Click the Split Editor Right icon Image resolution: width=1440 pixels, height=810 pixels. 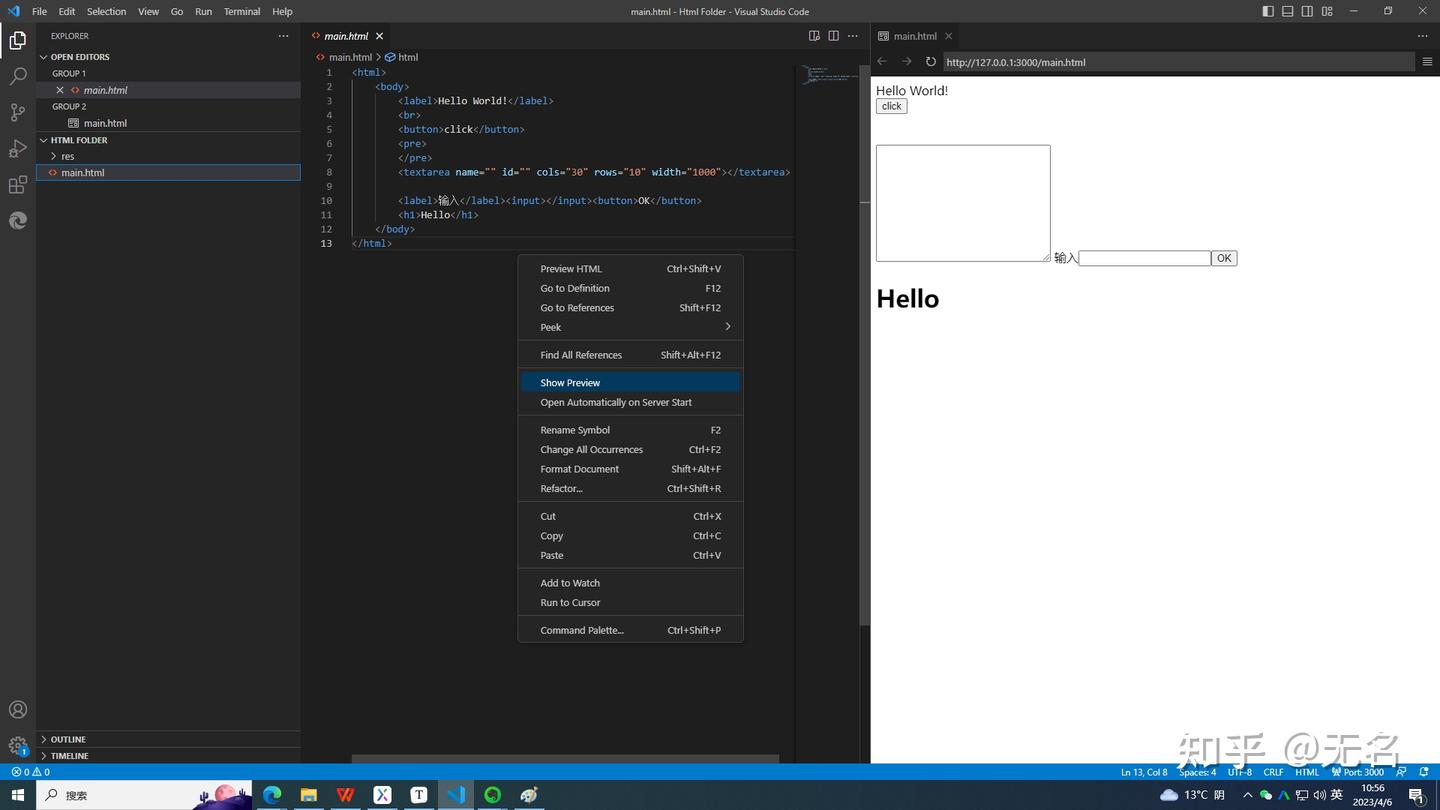coord(833,36)
